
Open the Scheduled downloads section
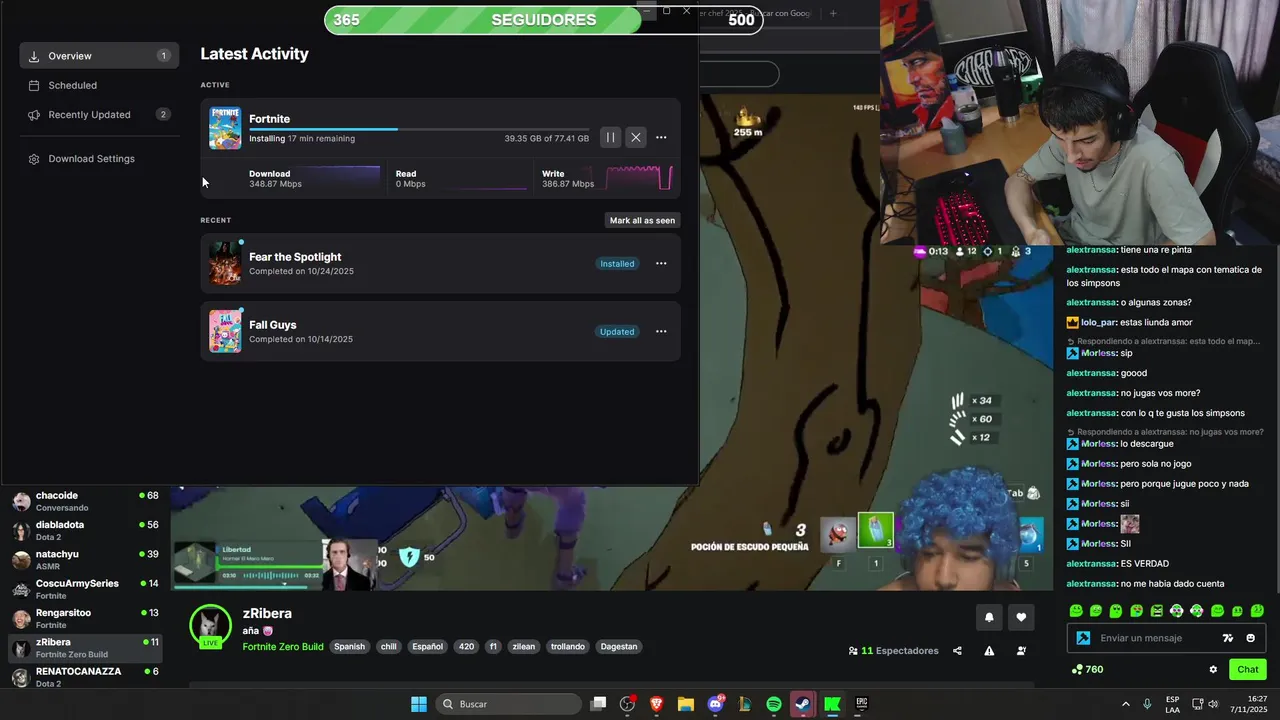99,85
